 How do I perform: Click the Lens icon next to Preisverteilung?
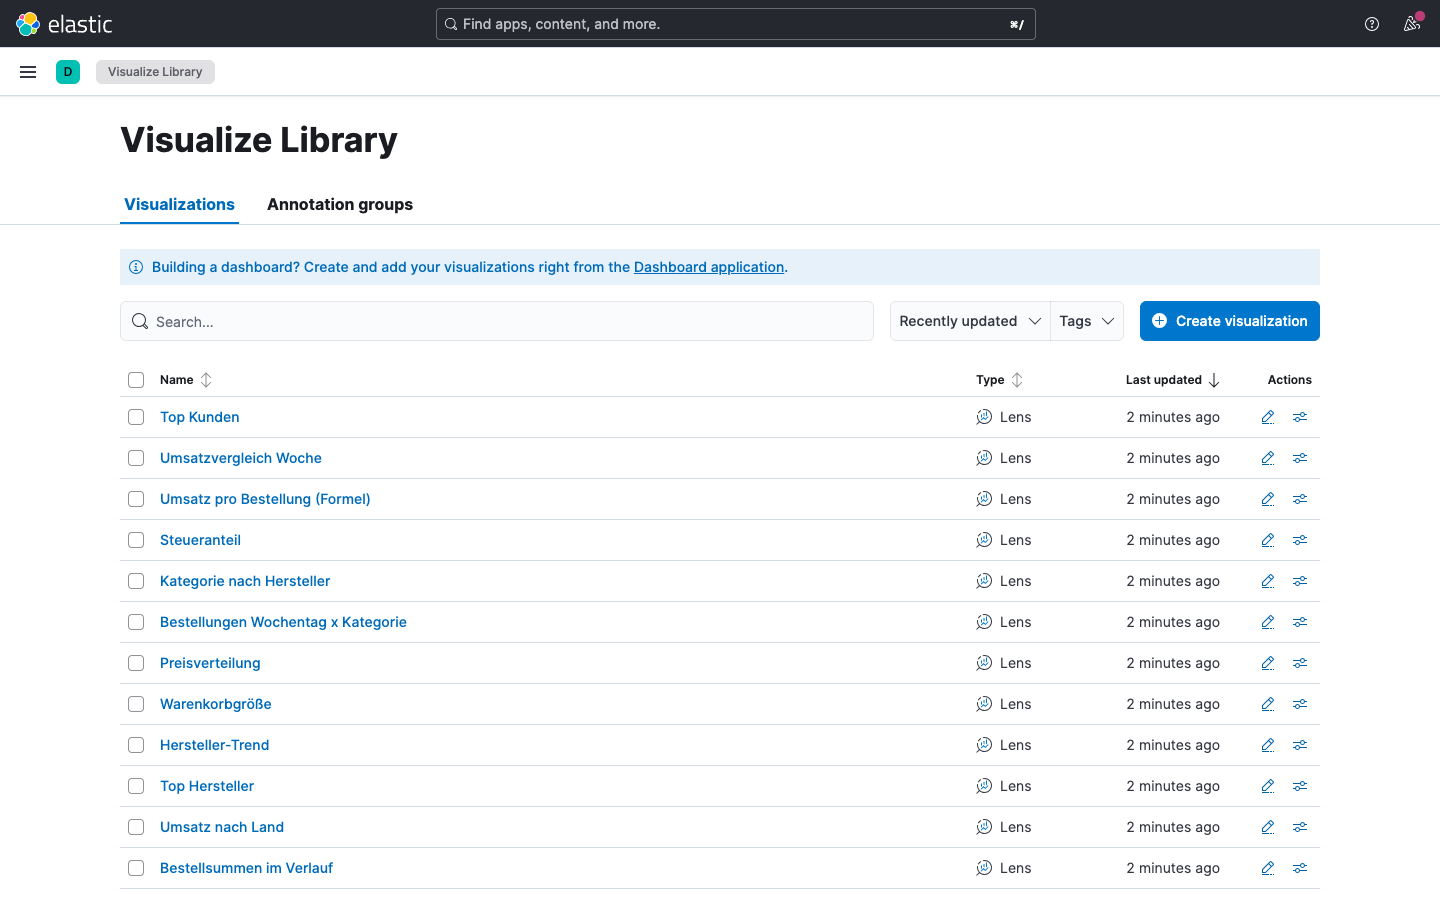tap(984, 663)
